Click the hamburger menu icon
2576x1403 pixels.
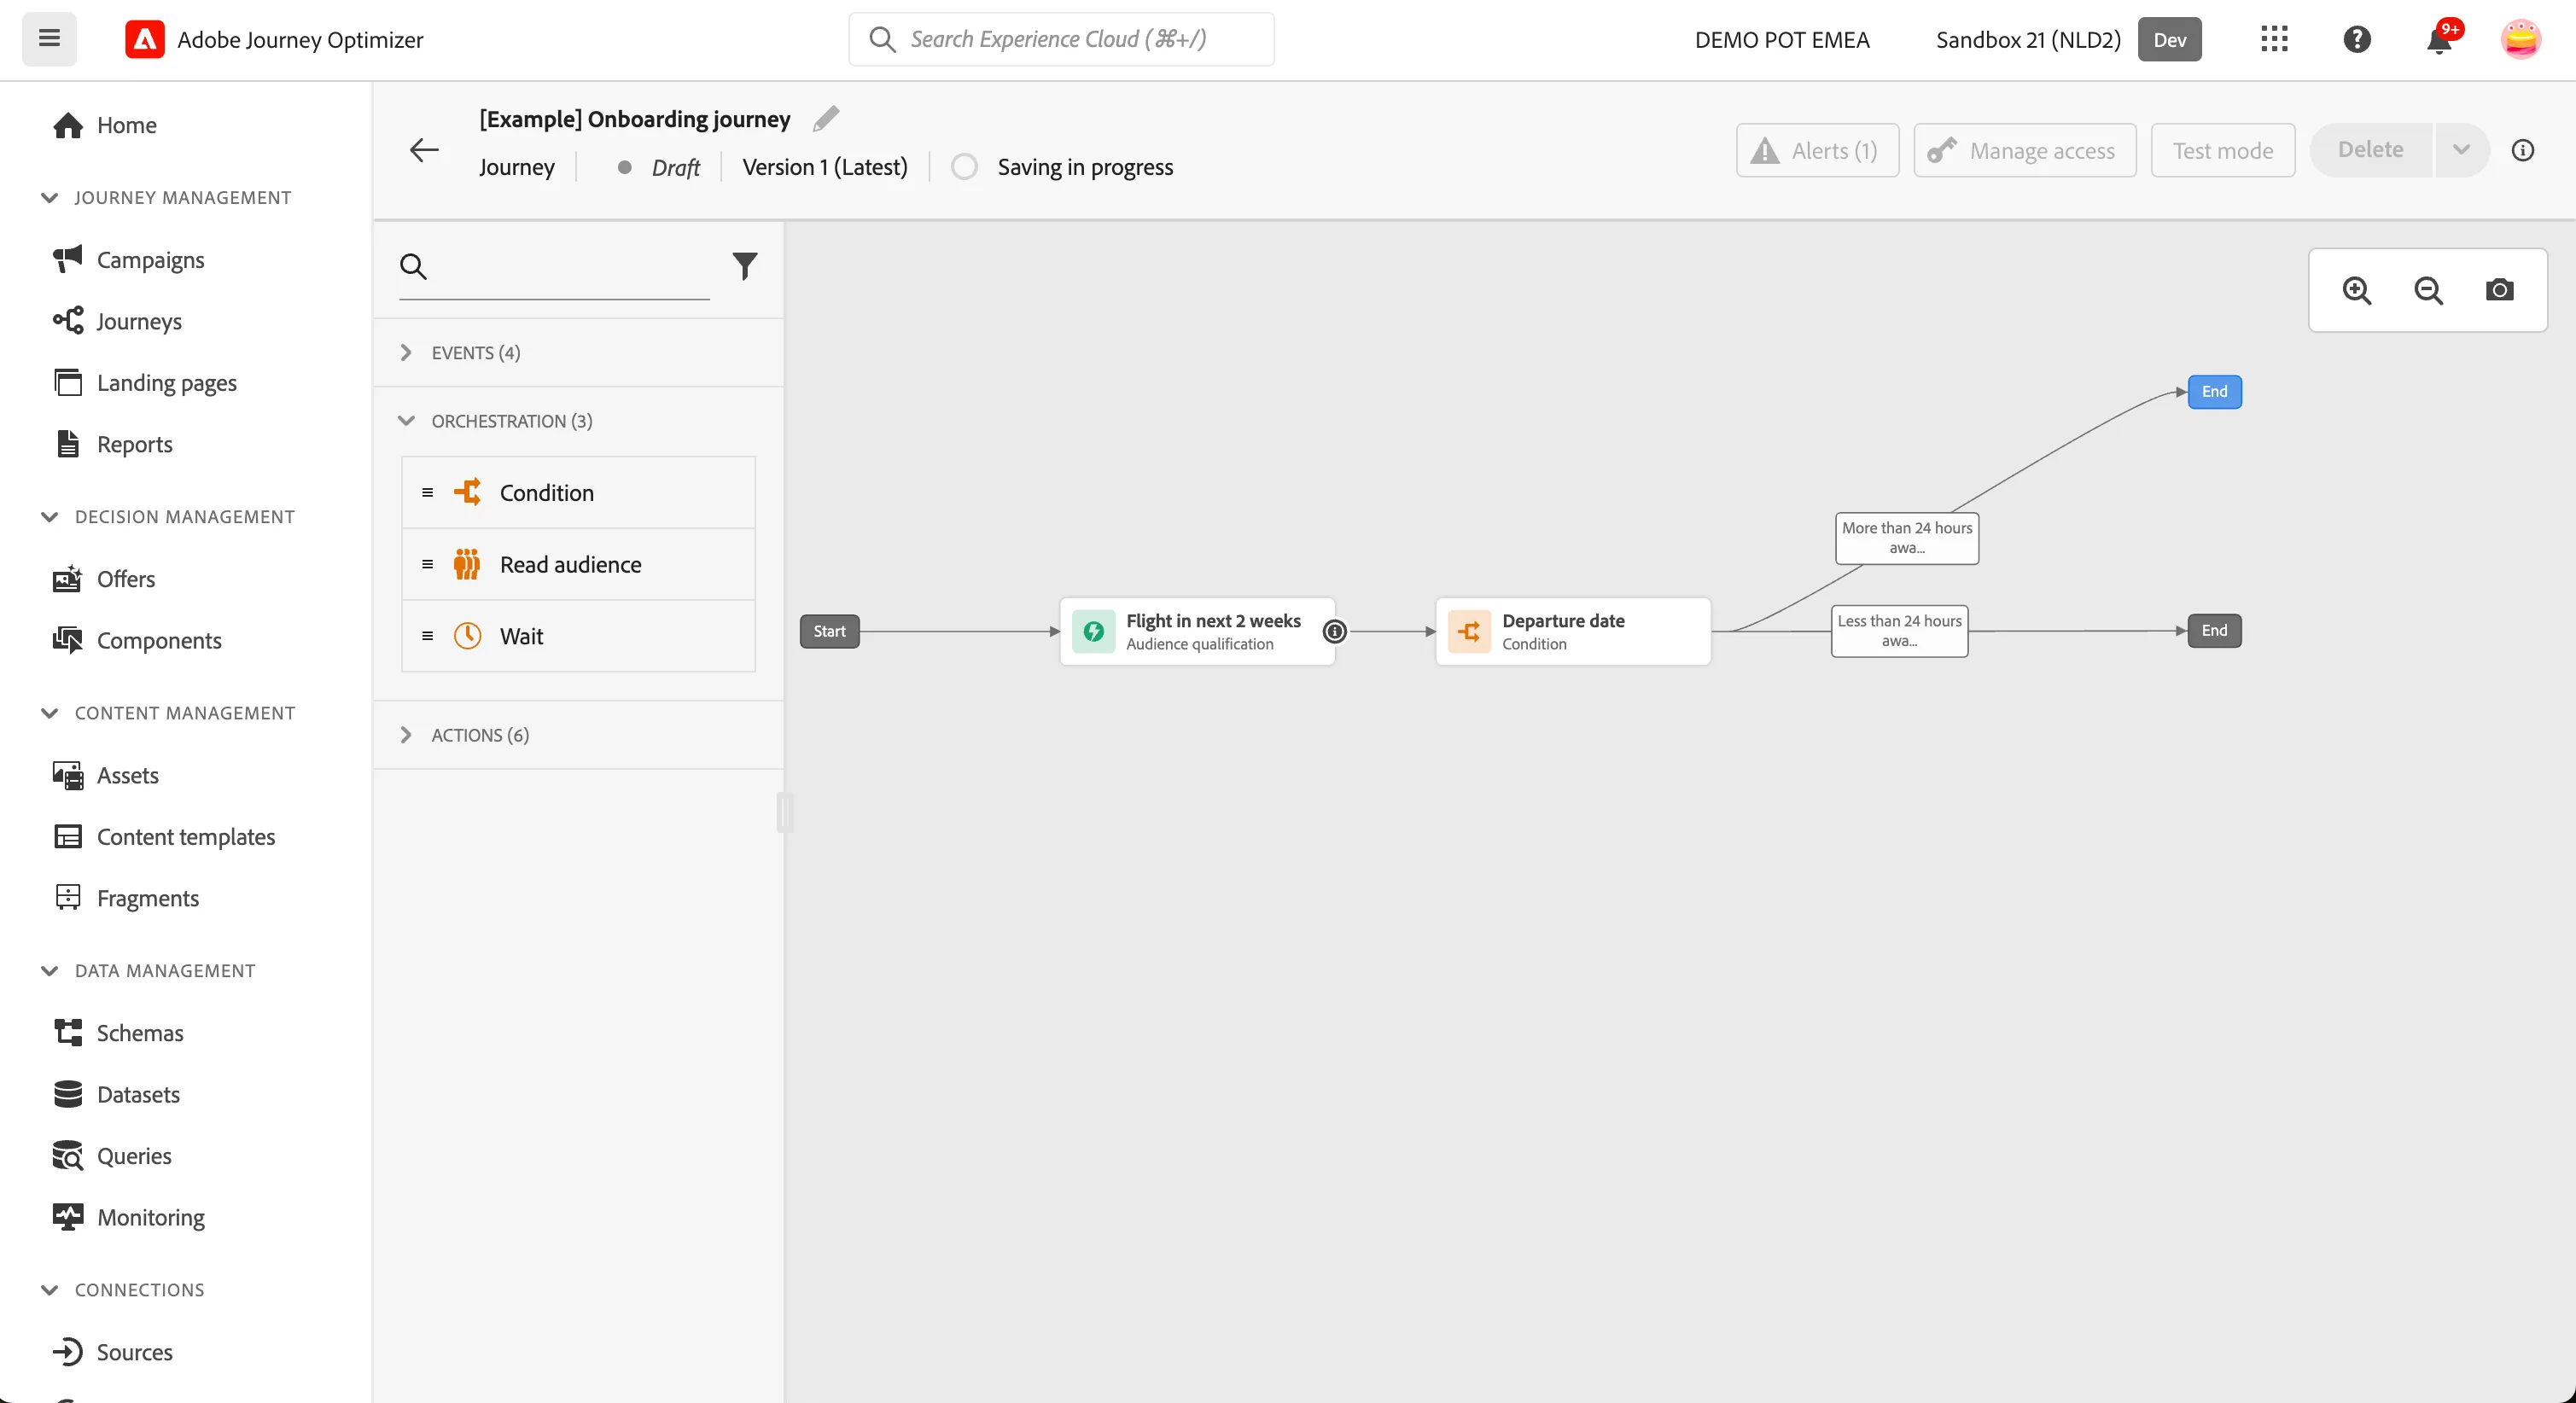point(49,39)
